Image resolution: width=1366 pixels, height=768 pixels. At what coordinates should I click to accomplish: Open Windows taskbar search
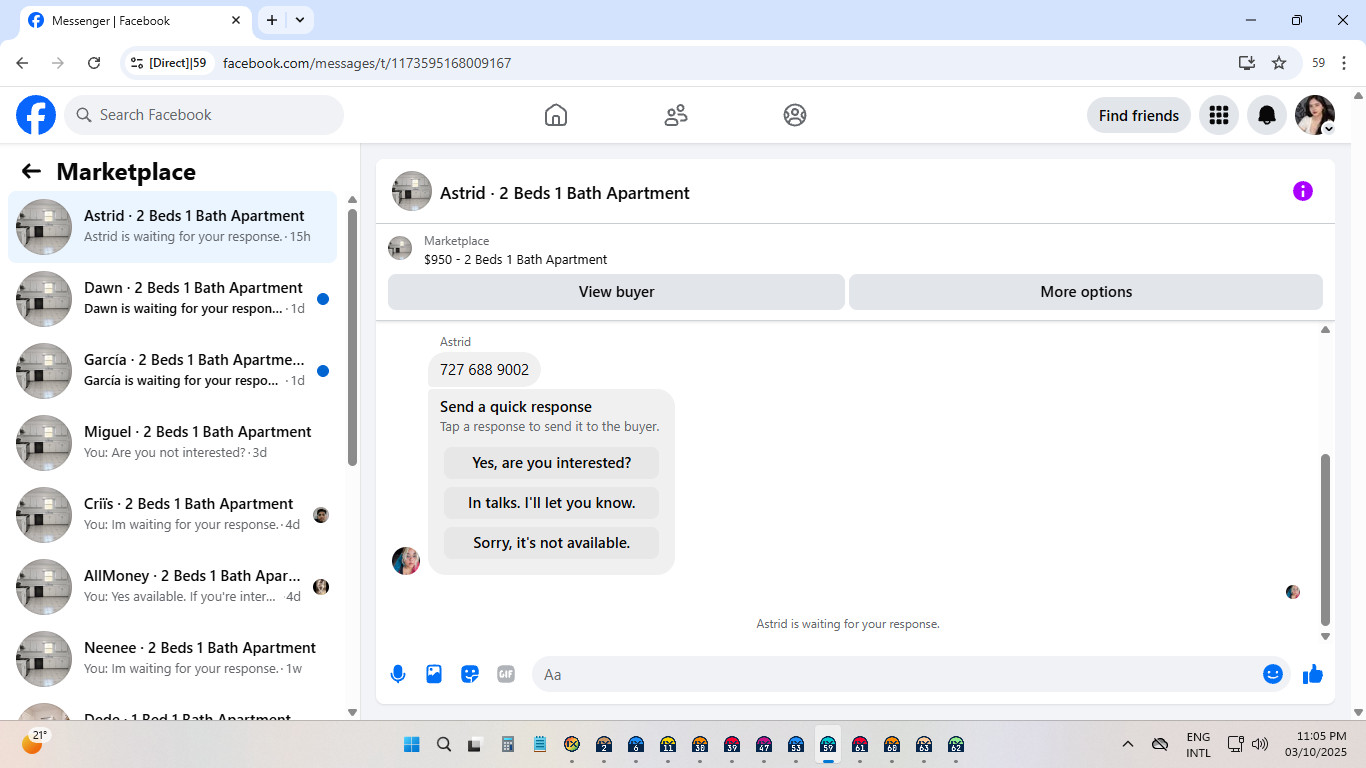444,745
